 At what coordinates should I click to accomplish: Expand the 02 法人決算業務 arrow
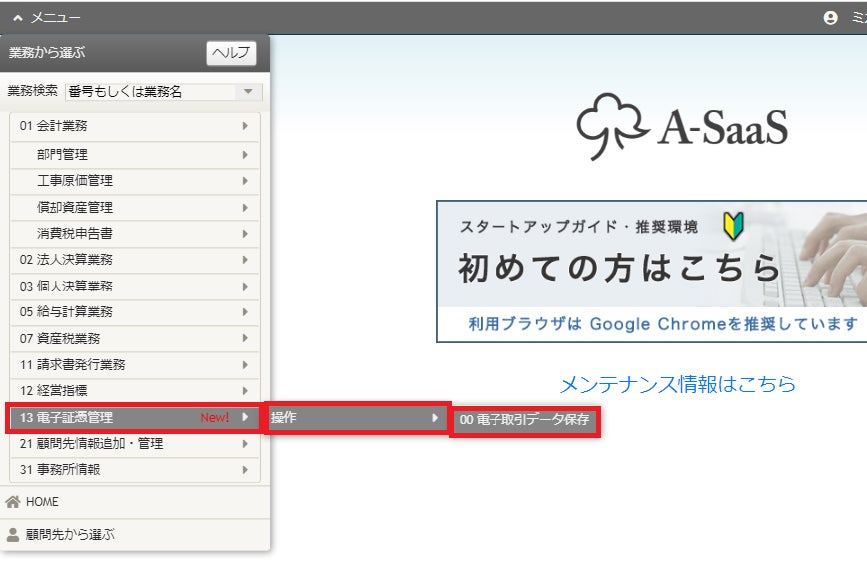point(245,260)
